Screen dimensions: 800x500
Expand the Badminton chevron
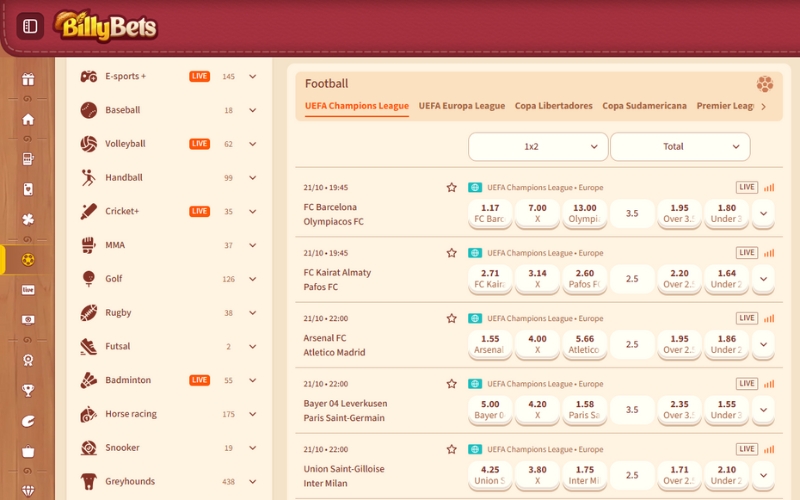[253, 380]
